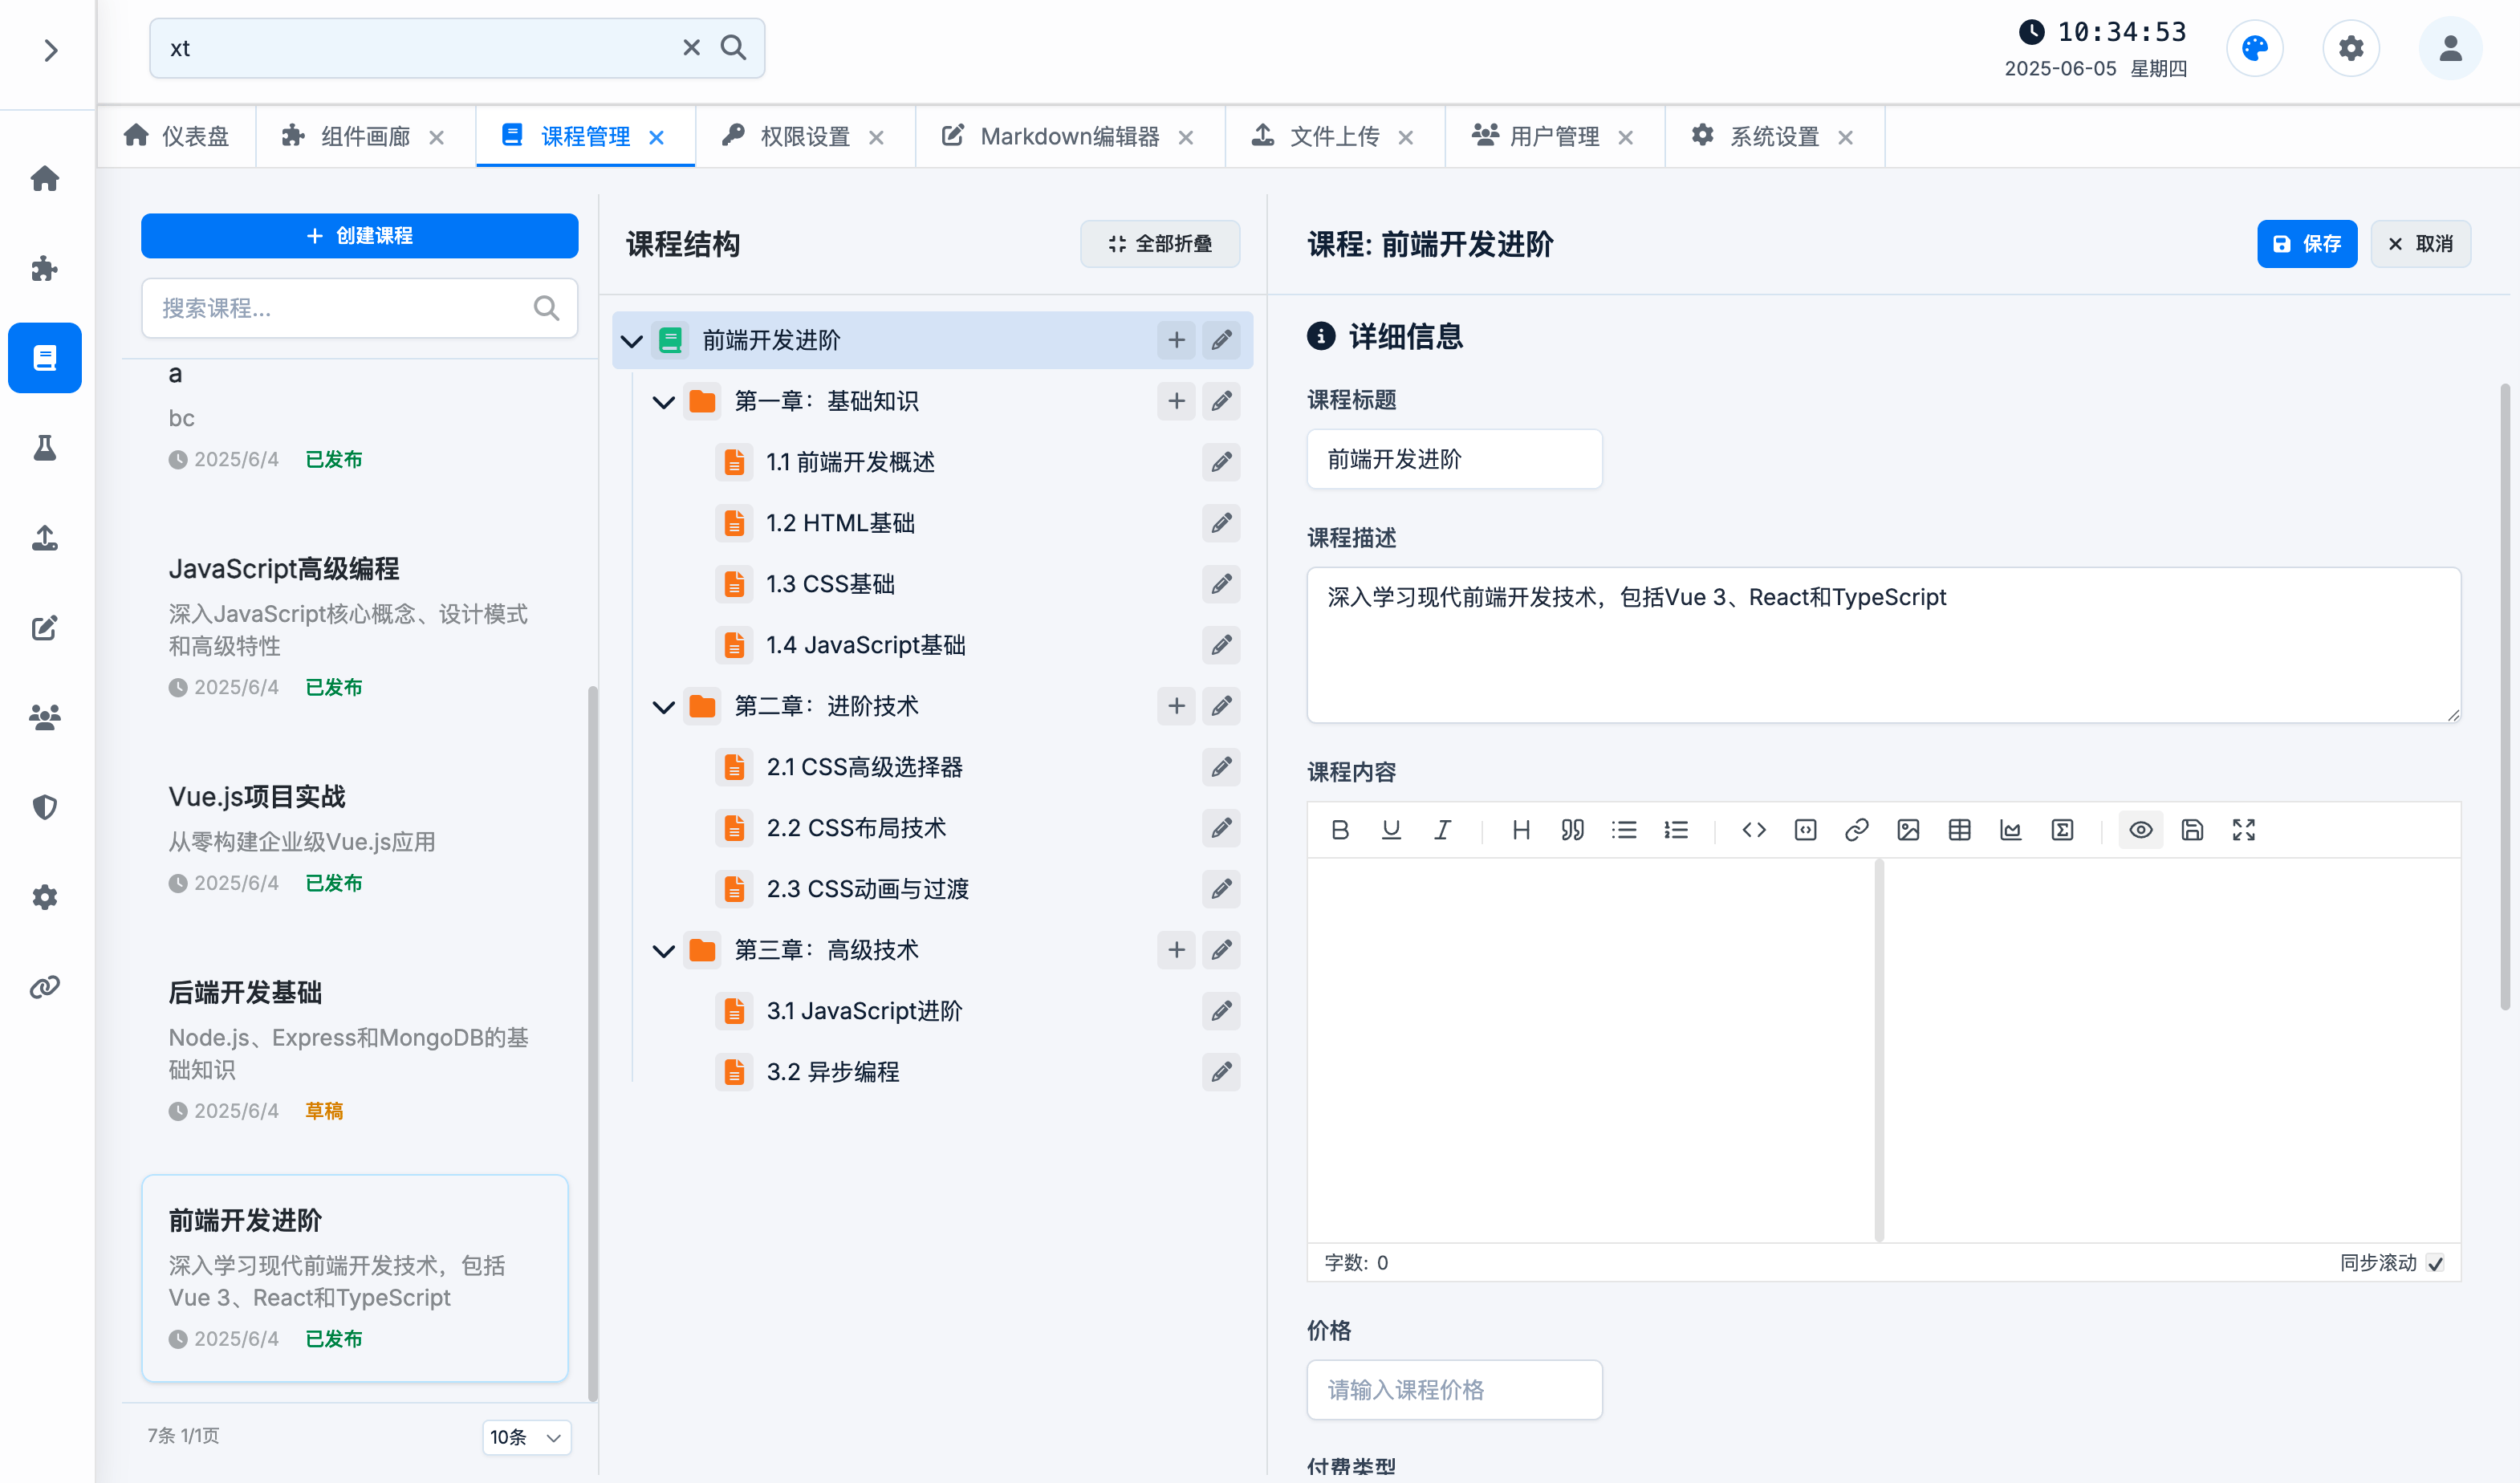Focus the 搜索课程 input field
This screenshot has height=1483, width=2520.
tap(359, 308)
